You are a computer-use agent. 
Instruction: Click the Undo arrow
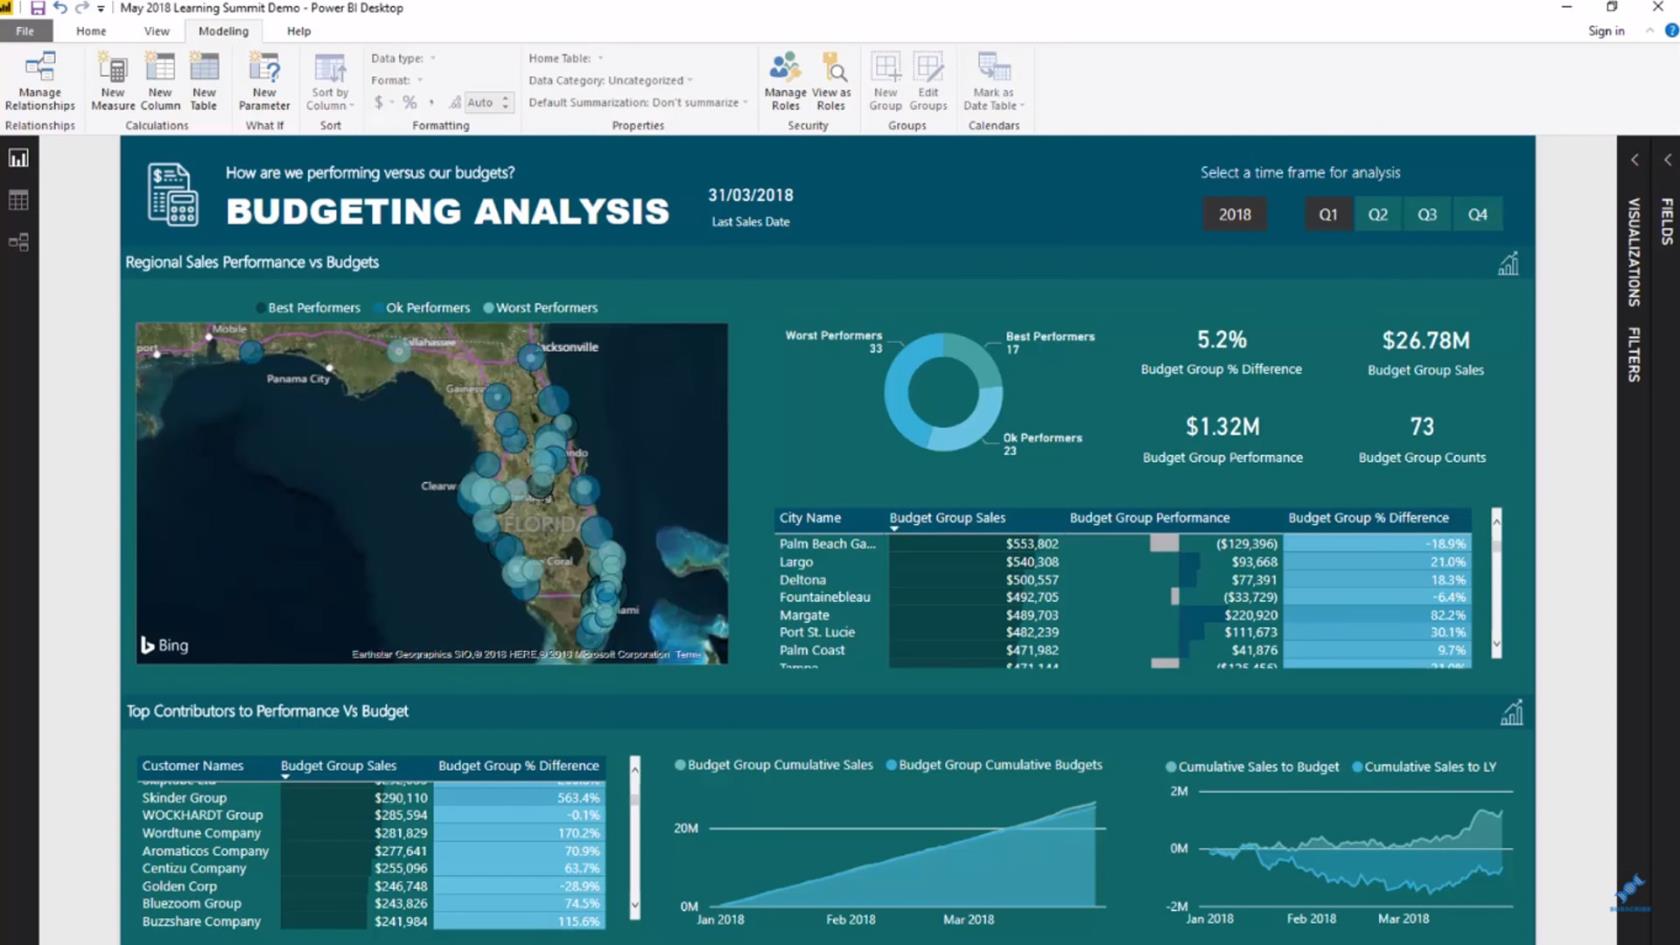60,8
